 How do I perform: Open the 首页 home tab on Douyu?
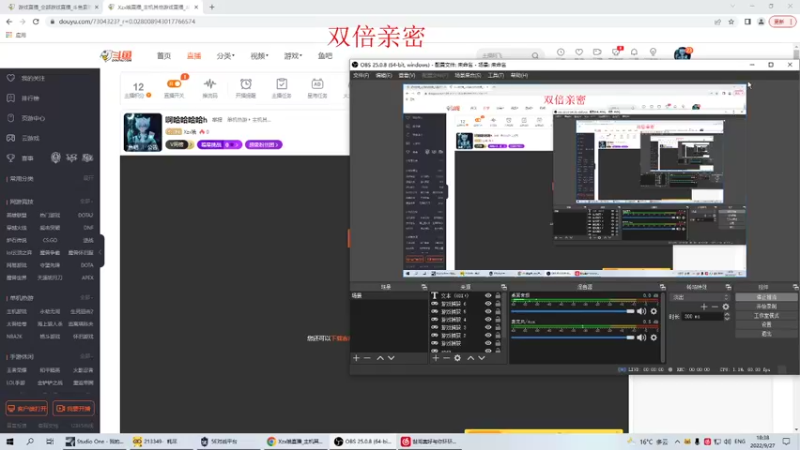164,56
